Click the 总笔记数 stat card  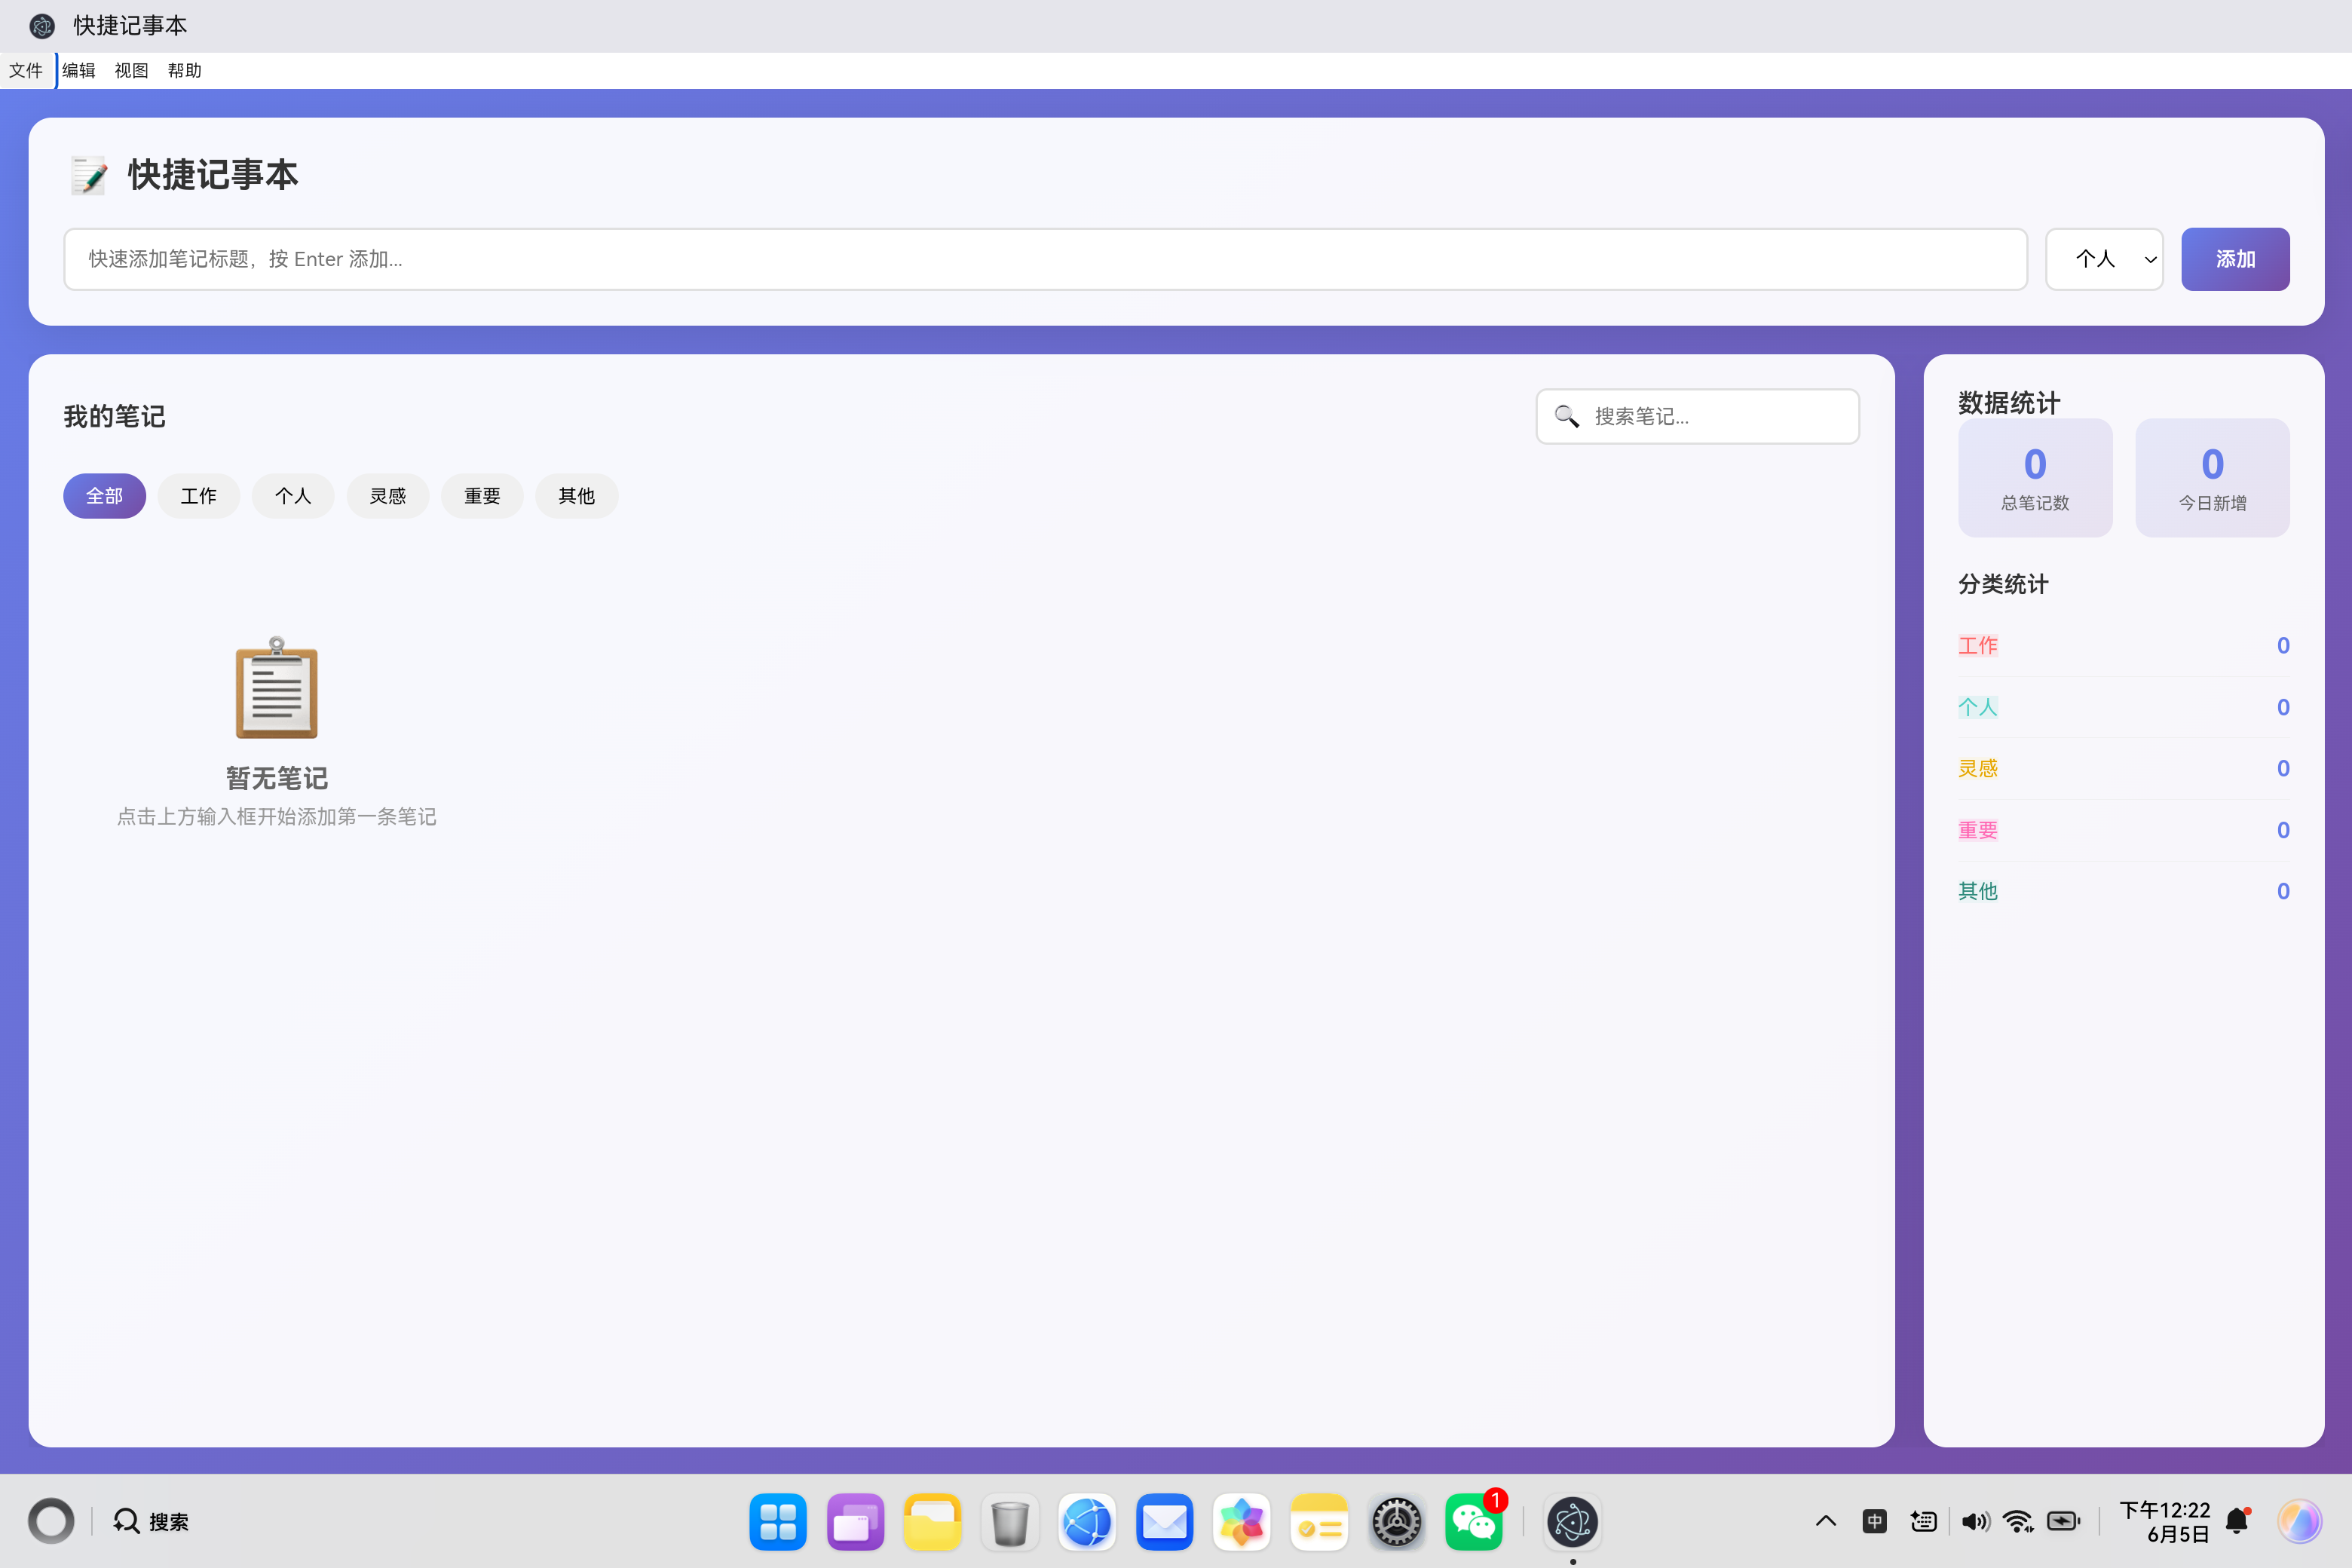click(2035, 477)
